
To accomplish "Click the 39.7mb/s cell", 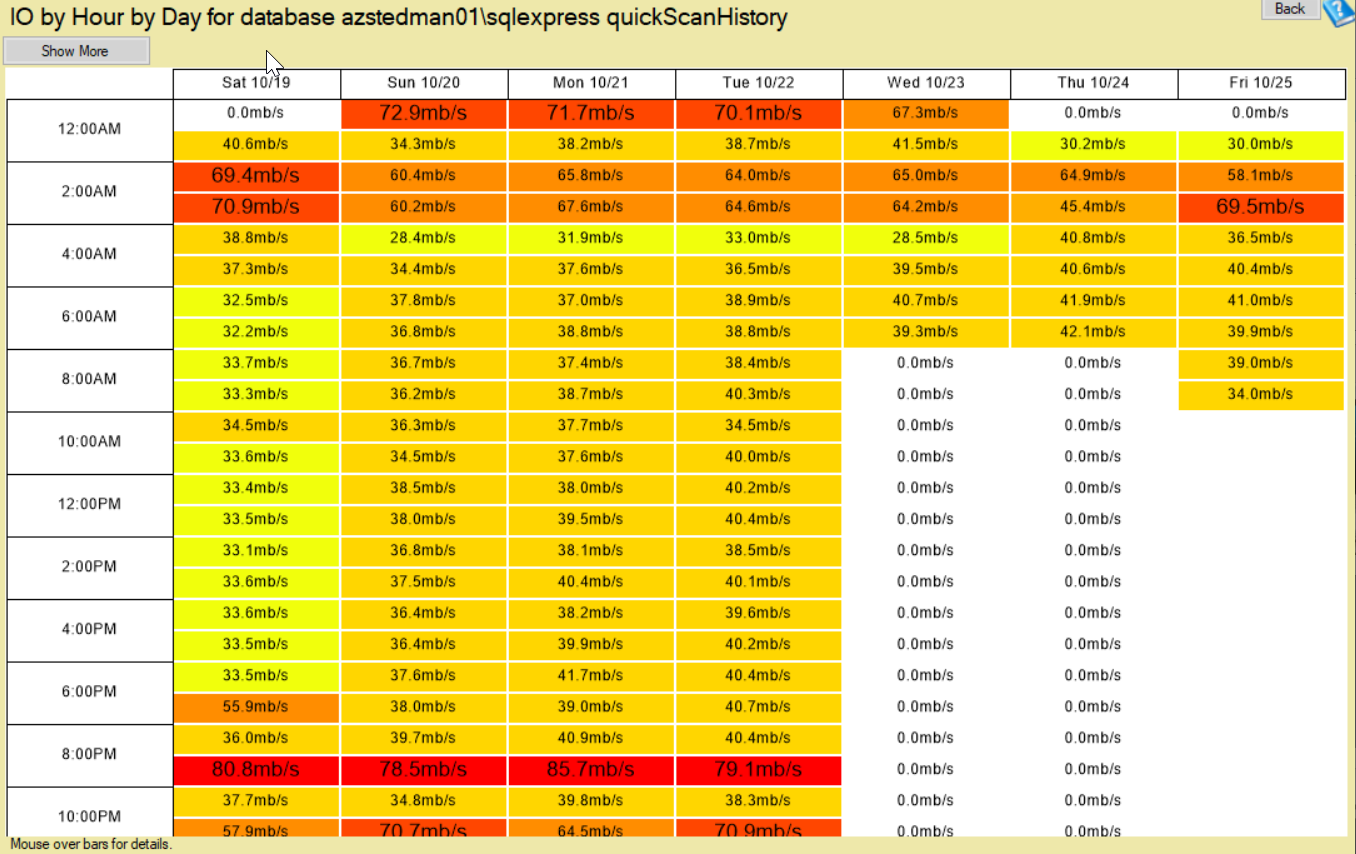I will click(x=424, y=738).
